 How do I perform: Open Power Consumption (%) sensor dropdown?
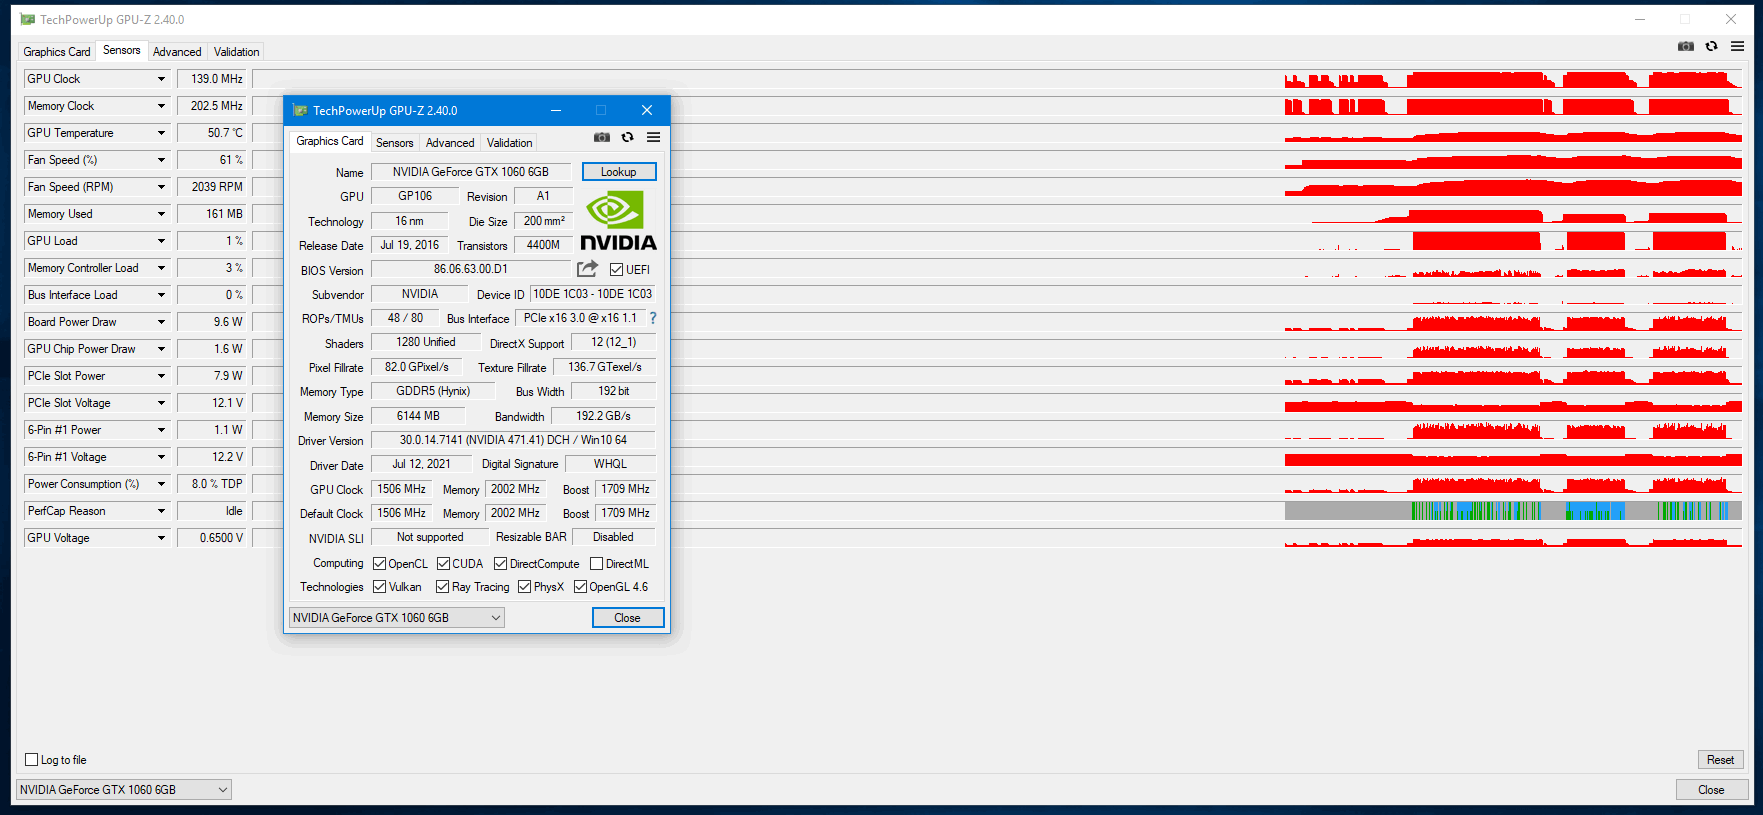161,484
